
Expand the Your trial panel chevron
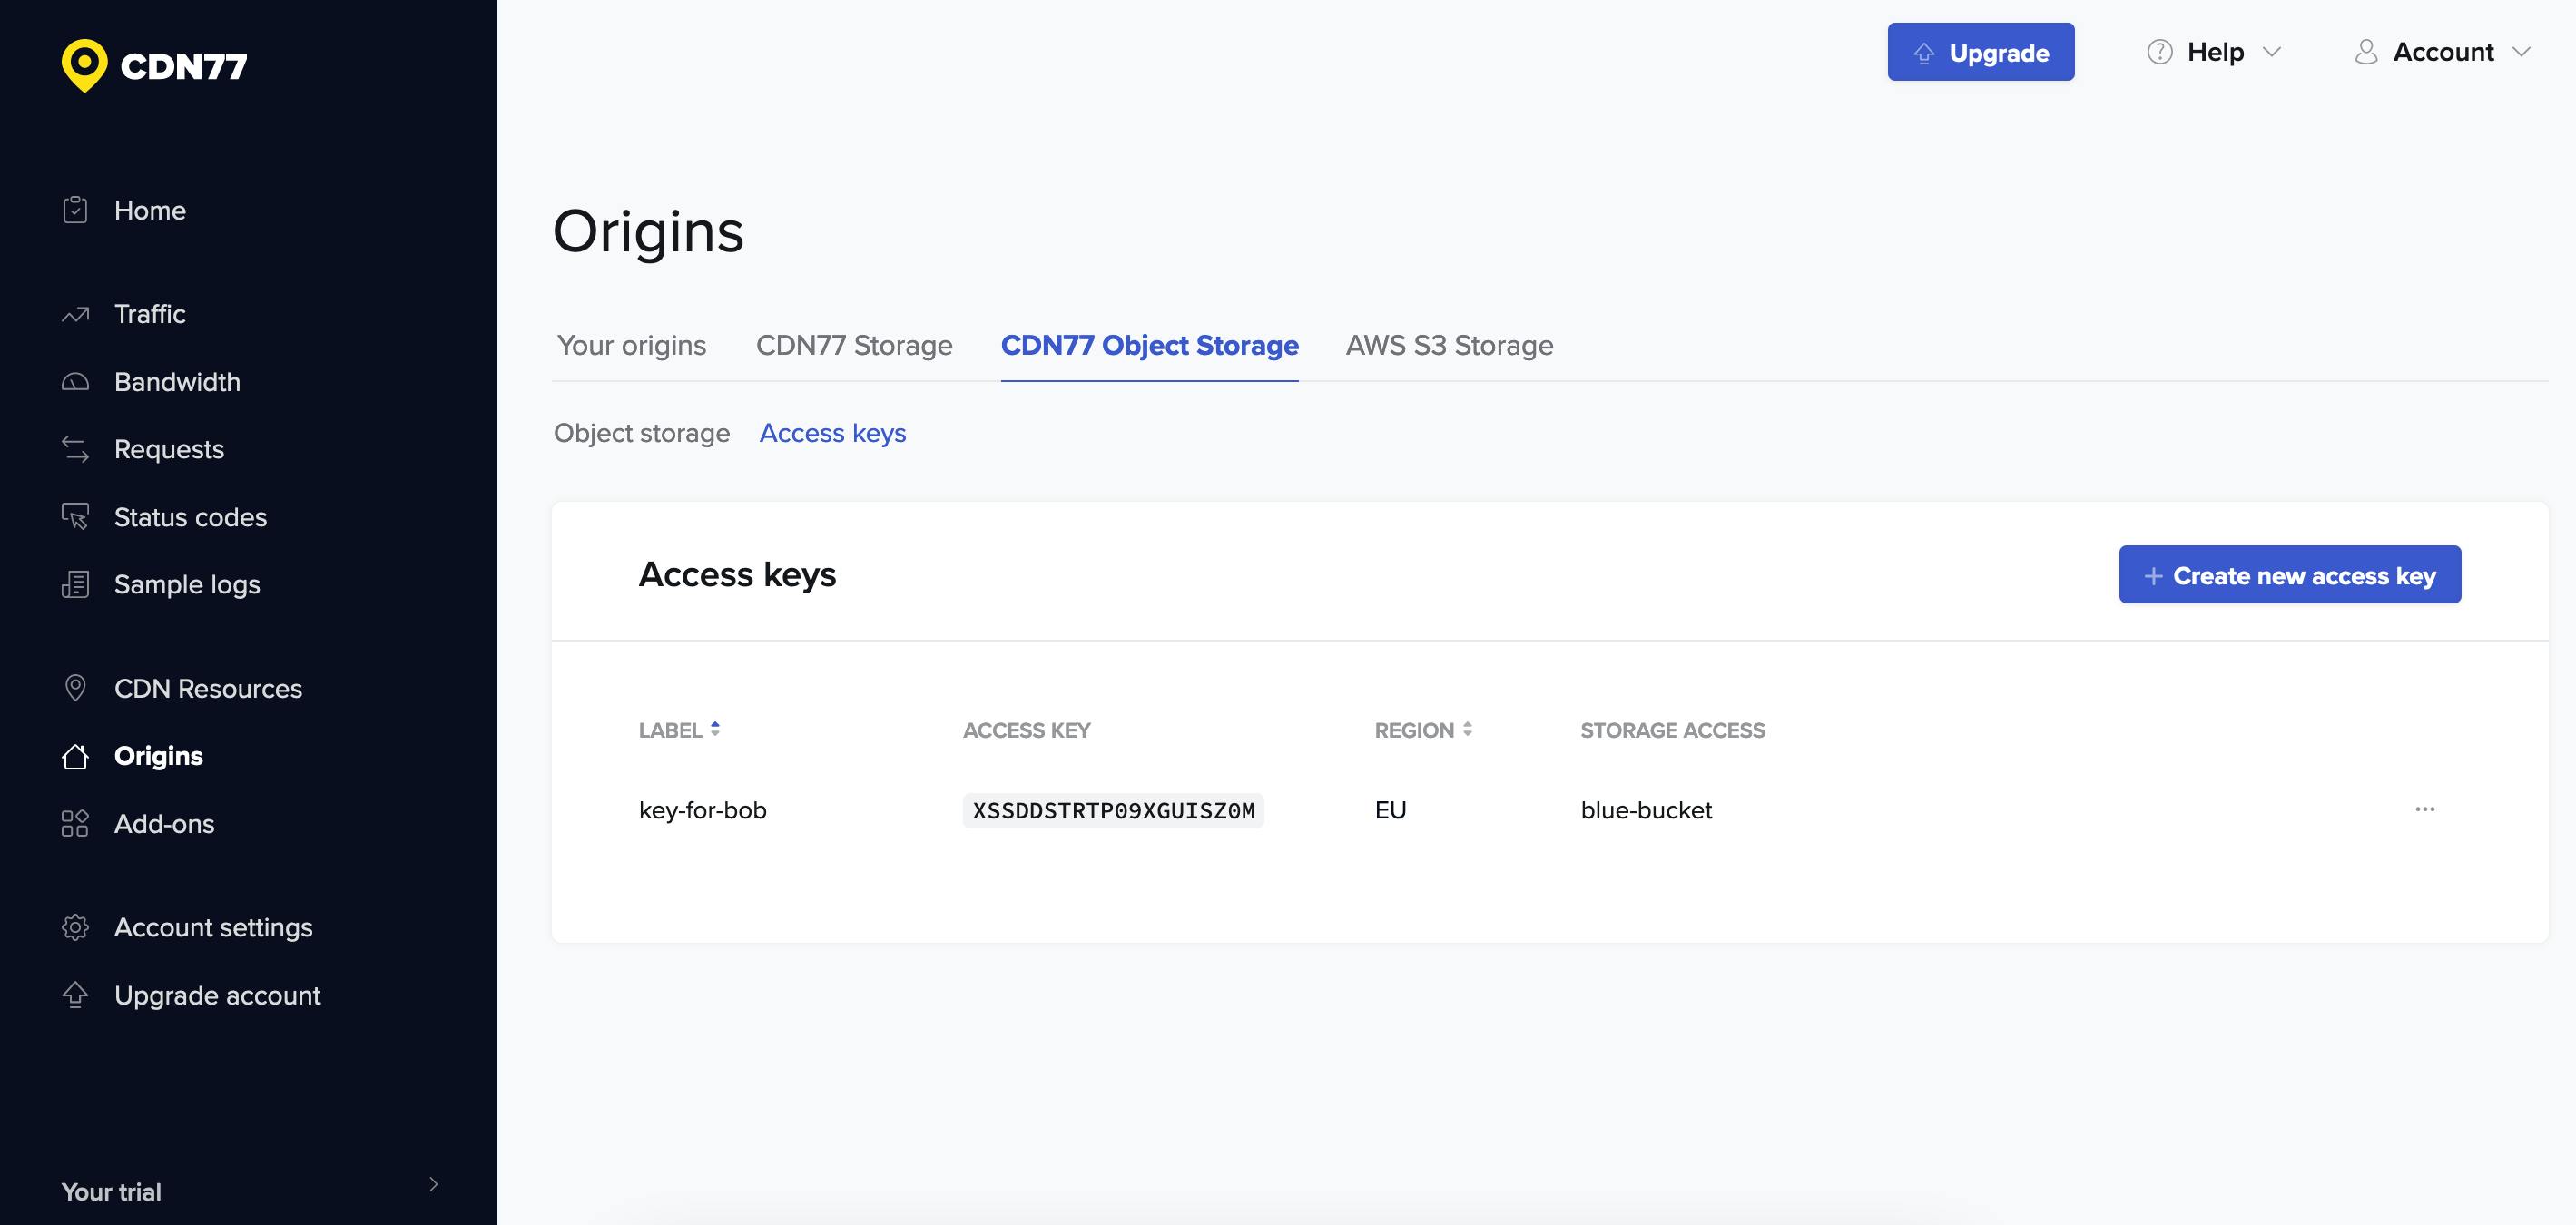click(433, 1184)
